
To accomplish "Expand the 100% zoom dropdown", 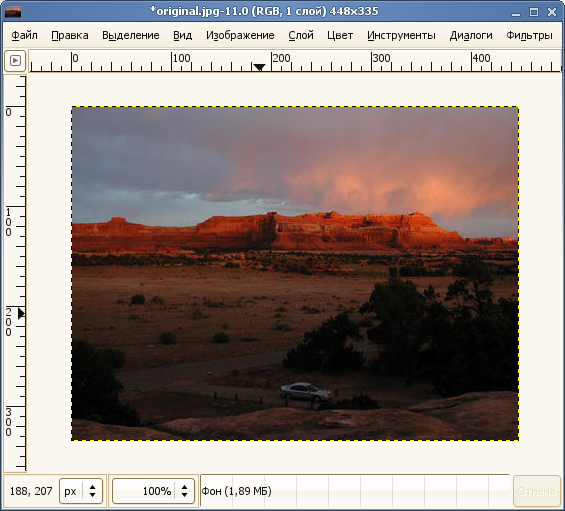I will (x=184, y=491).
